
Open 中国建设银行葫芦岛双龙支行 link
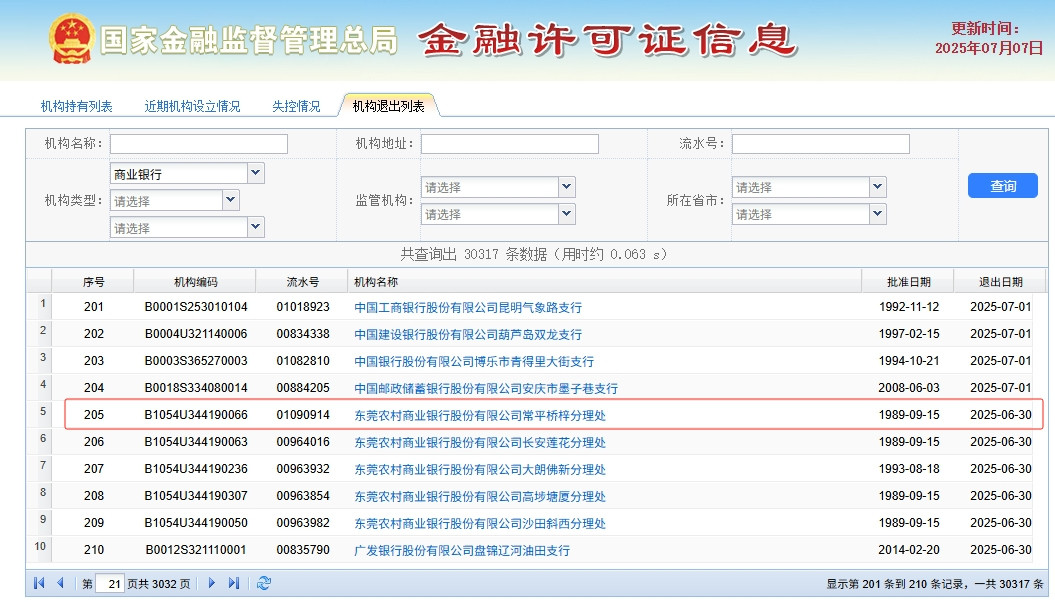pyautogui.click(x=468, y=334)
